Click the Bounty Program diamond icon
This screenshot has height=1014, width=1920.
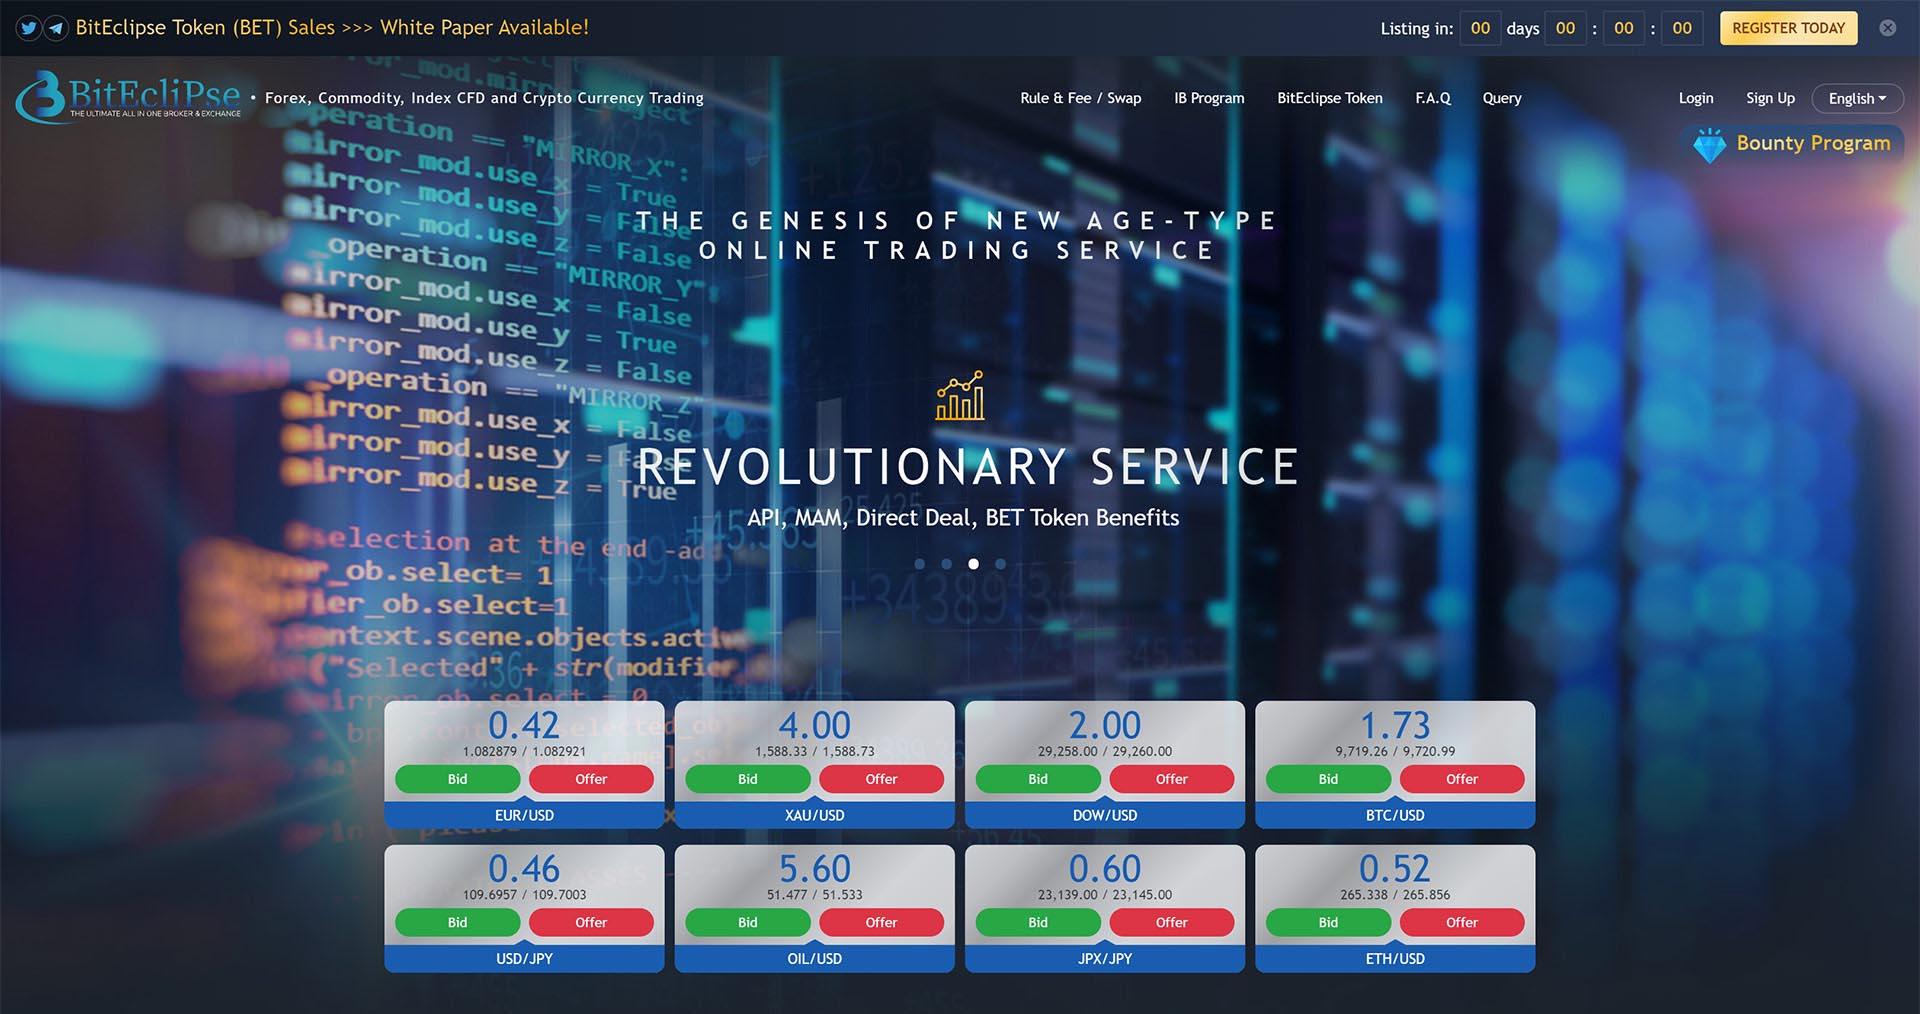[1709, 145]
